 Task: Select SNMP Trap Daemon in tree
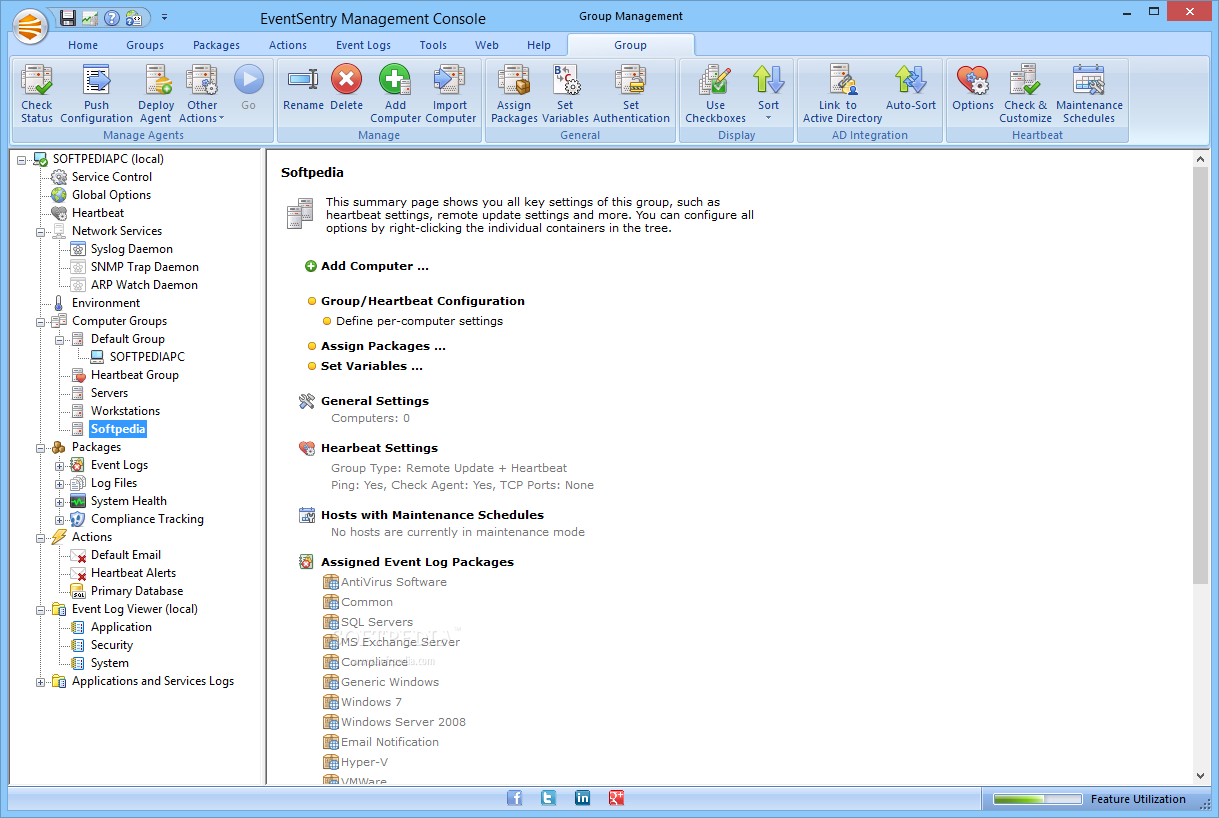(x=145, y=267)
